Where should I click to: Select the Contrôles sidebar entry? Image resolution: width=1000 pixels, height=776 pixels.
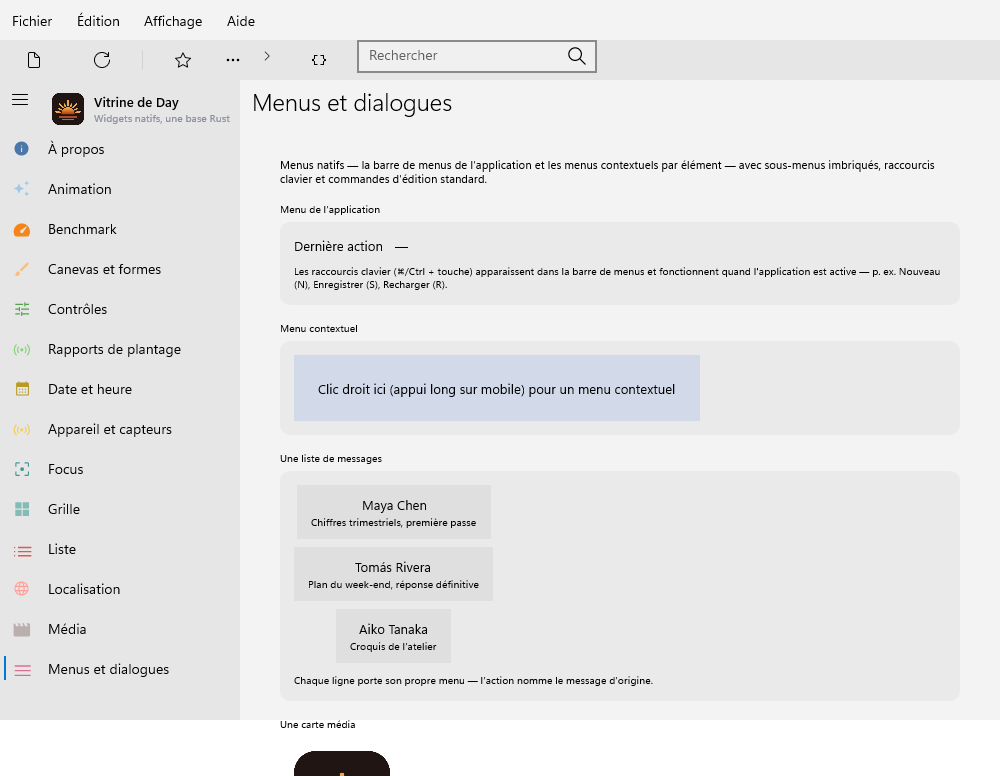click(120, 309)
